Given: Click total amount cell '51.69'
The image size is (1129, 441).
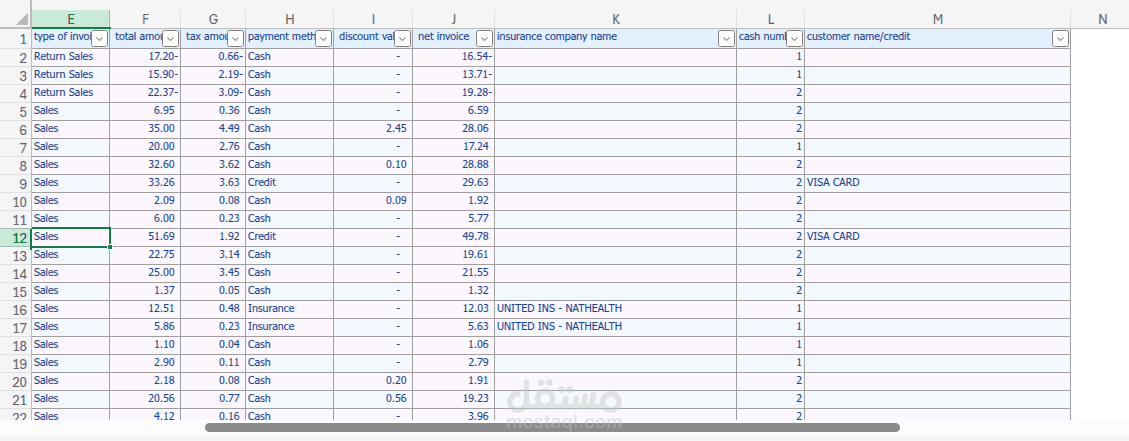Looking at the screenshot, I should (145, 236).
